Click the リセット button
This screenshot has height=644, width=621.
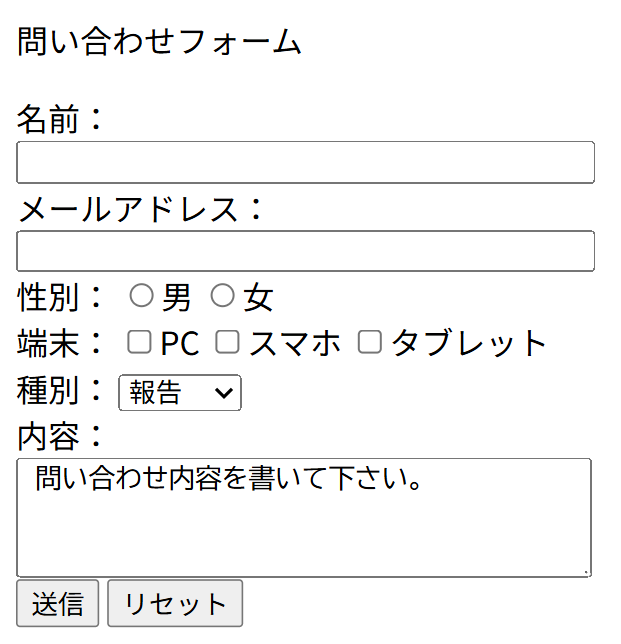tap(175, 604)
